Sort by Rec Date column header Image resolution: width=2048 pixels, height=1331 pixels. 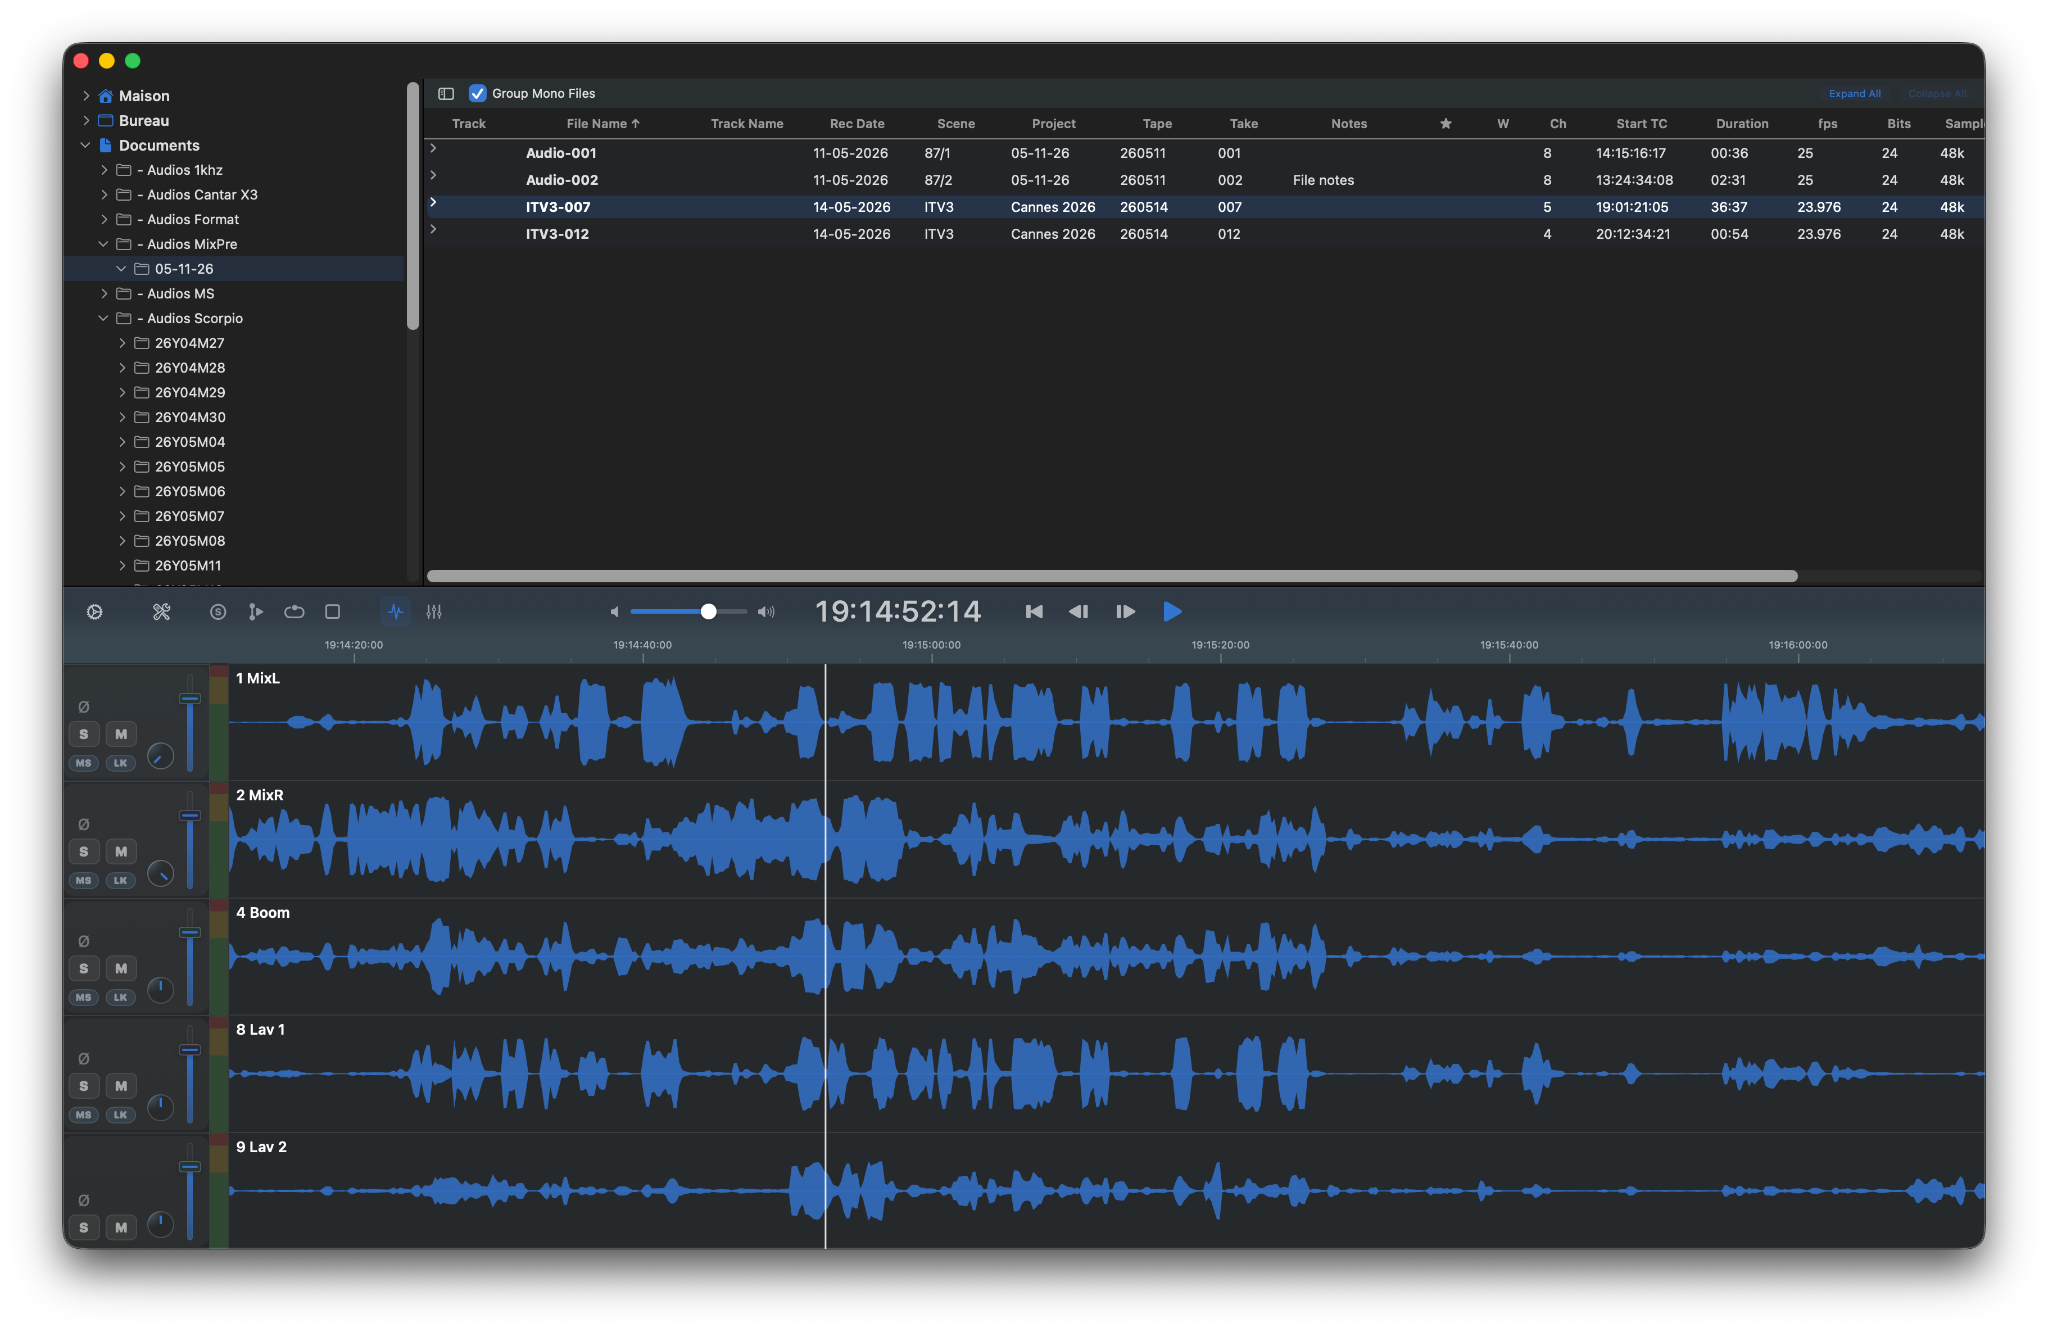tap(857, 124)
